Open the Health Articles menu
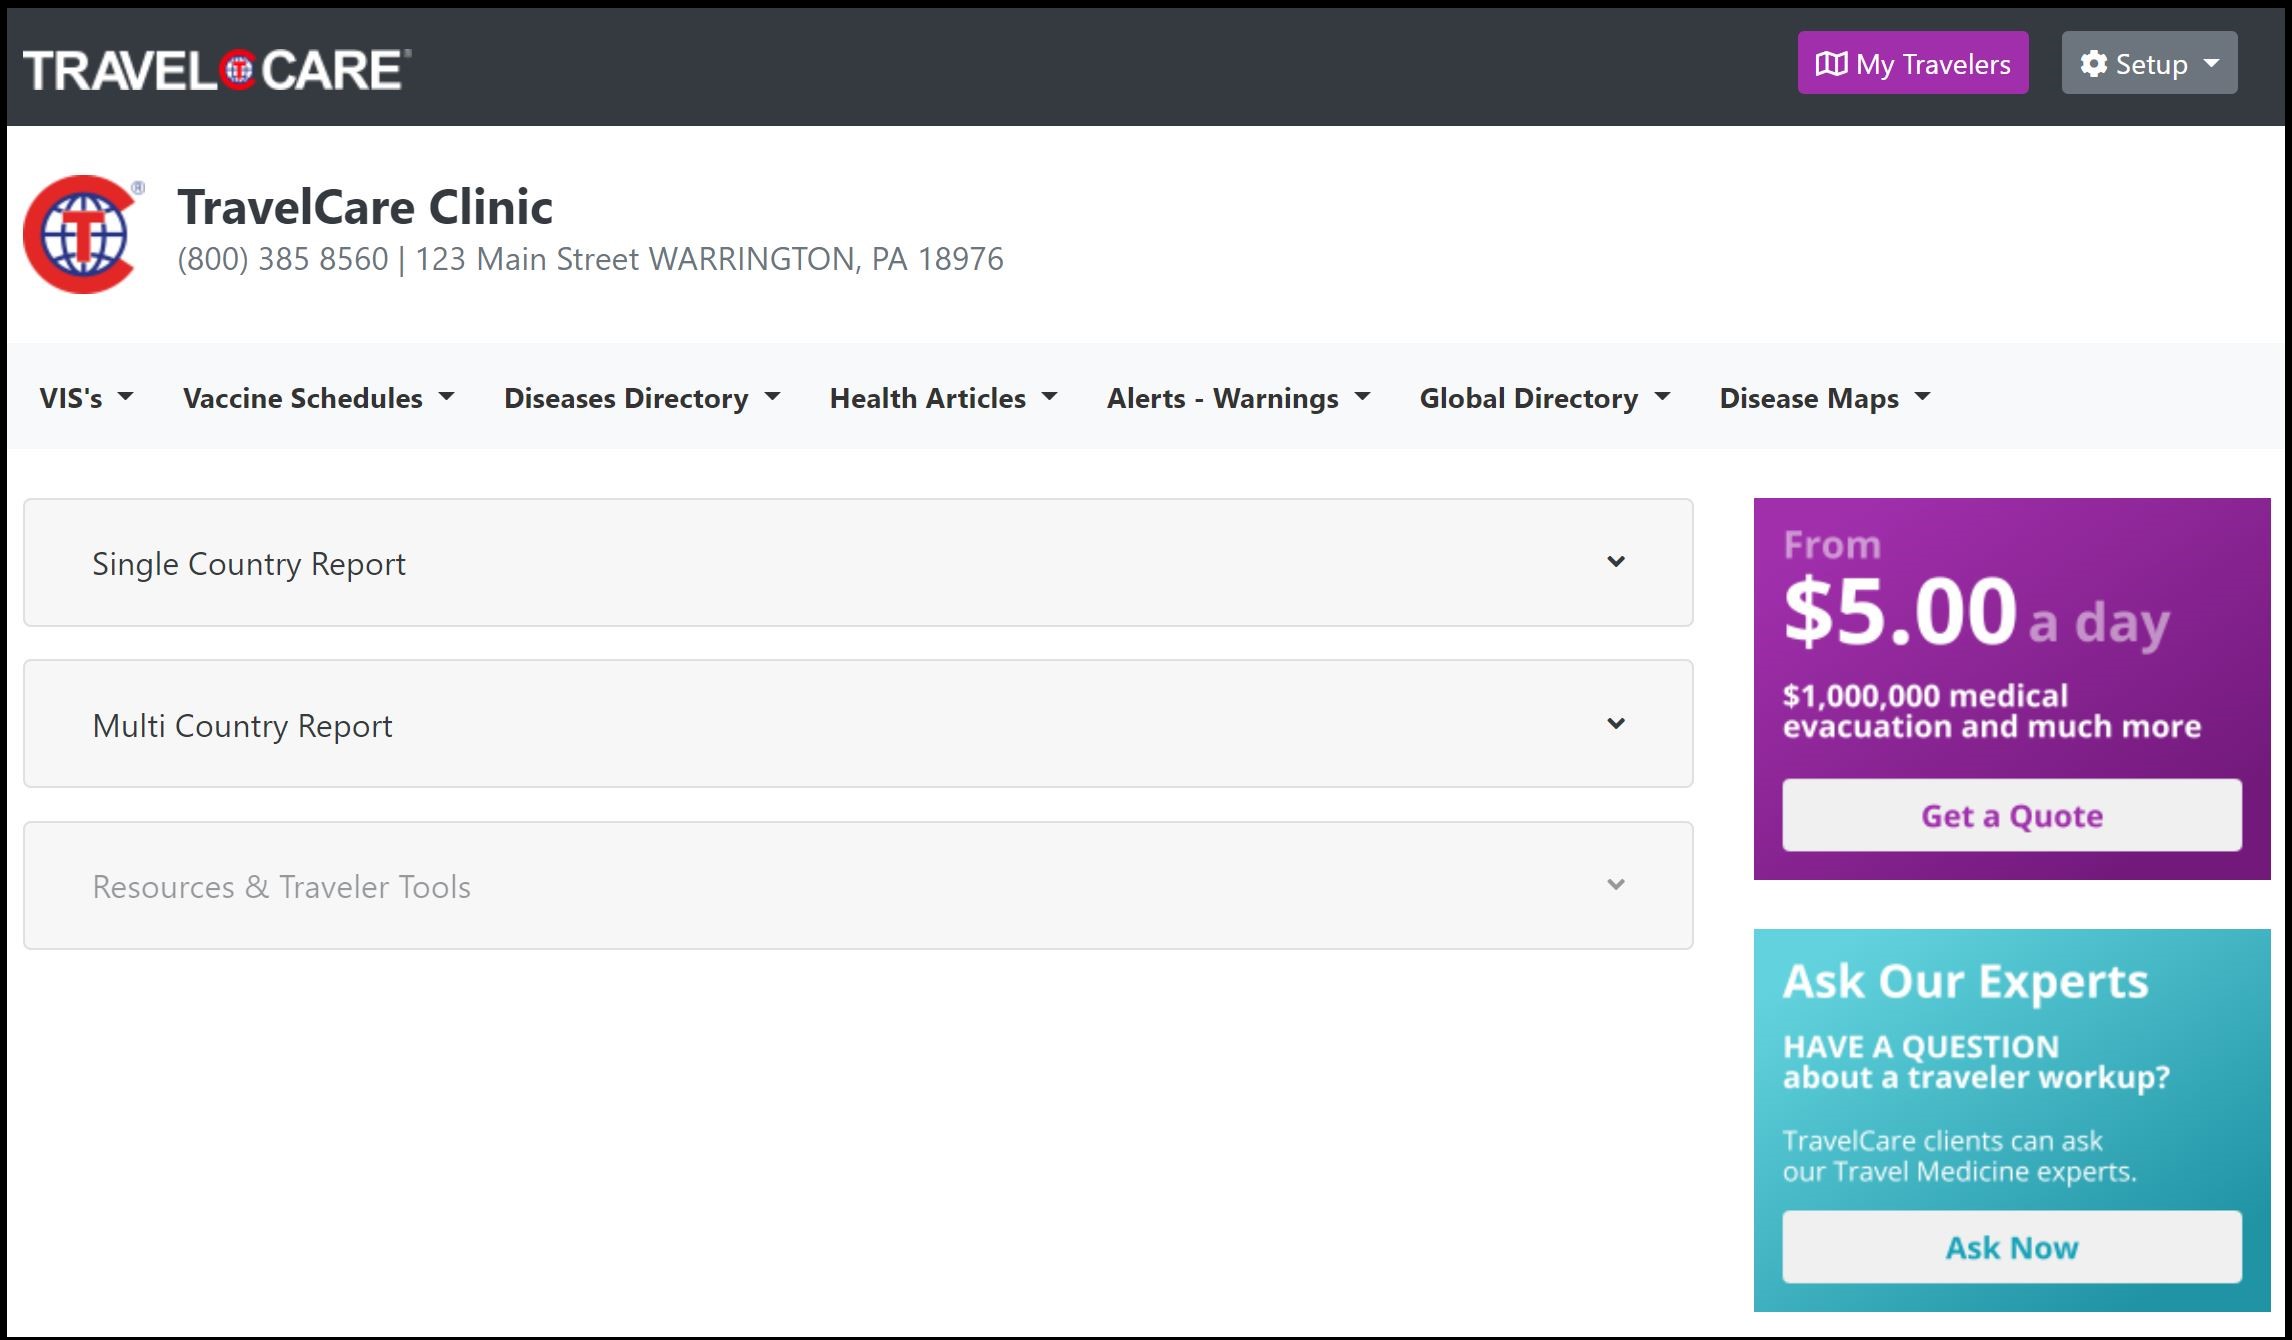Viewport: 2292px width, 1340px height. click(x=943, y=398)
